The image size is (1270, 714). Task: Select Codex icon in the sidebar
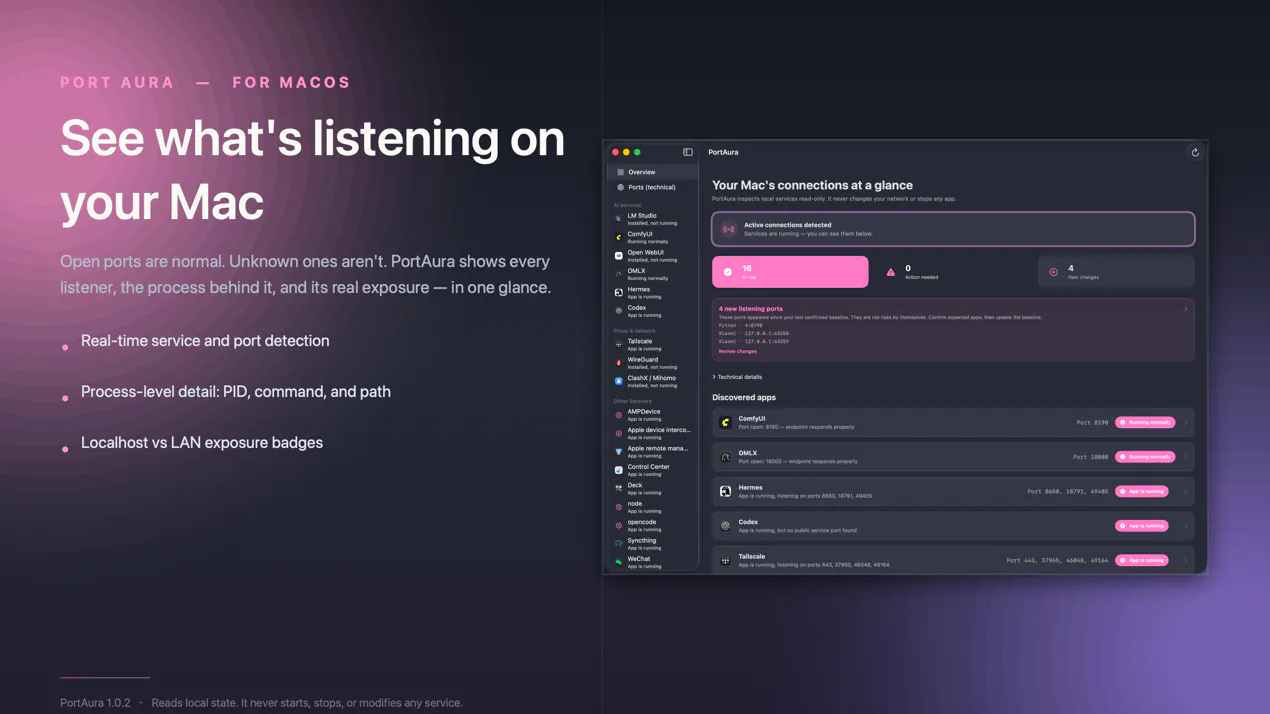pos(619,311)
